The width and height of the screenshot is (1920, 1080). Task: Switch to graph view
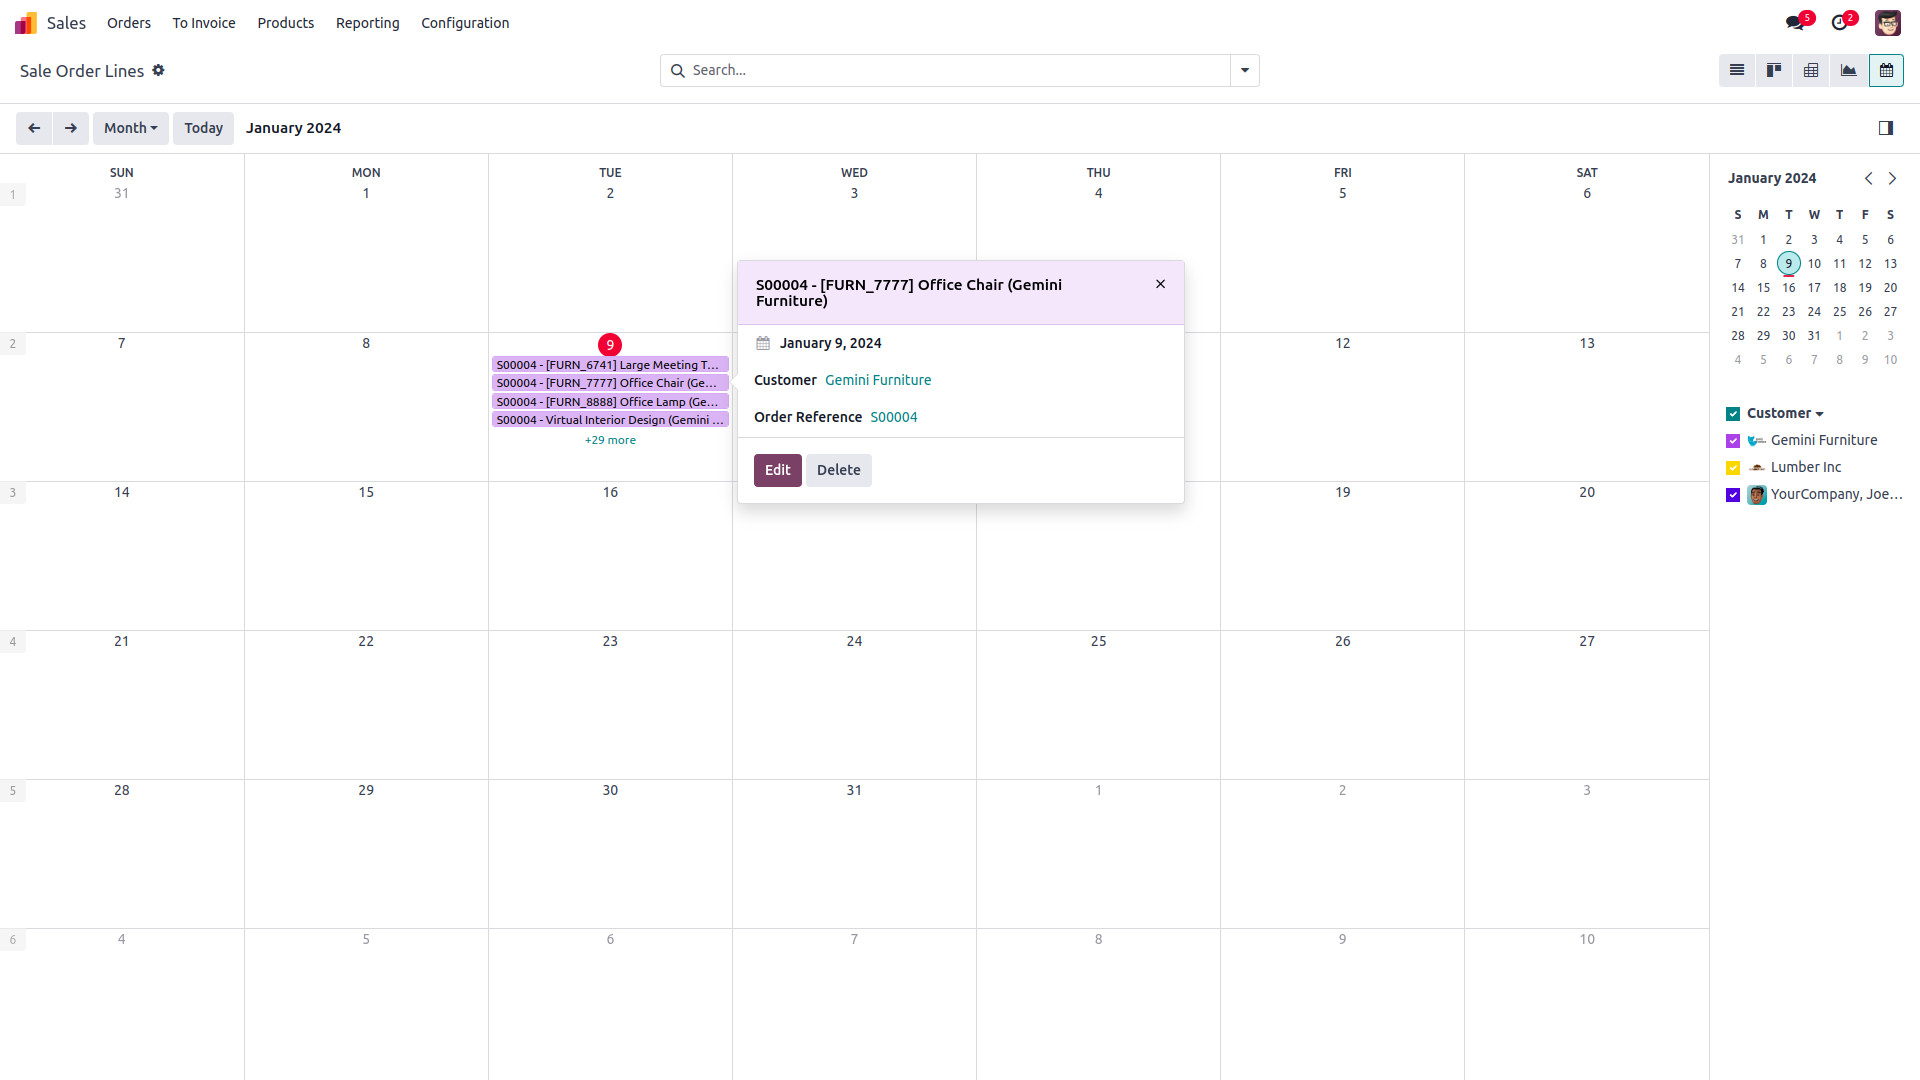coord(1848,70)
